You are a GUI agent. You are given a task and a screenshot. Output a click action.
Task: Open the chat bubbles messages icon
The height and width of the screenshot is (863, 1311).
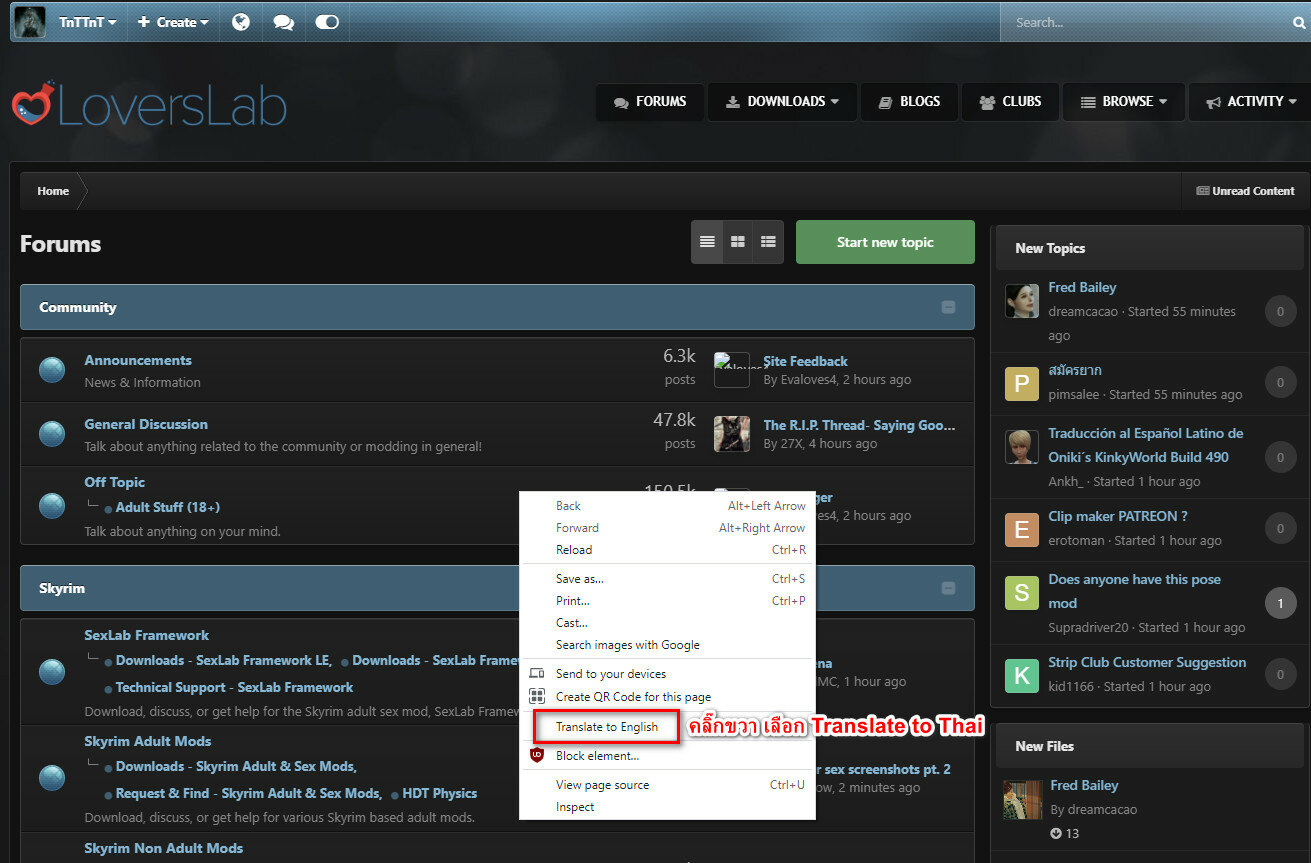click(284, 22)
